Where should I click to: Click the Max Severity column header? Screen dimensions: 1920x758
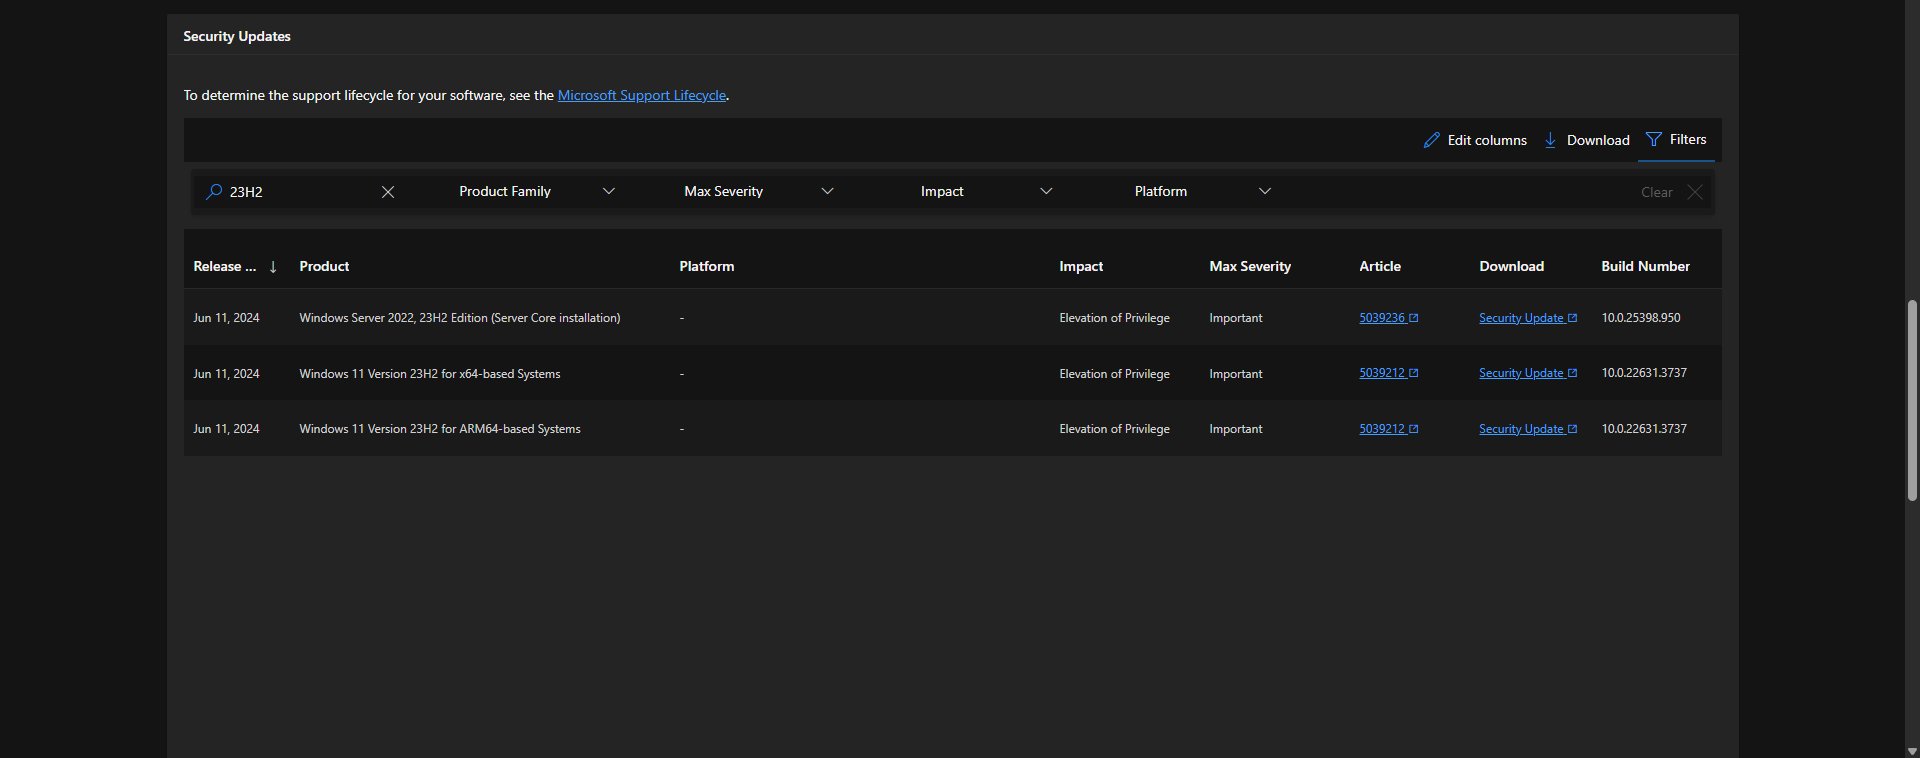[1250, 266]
